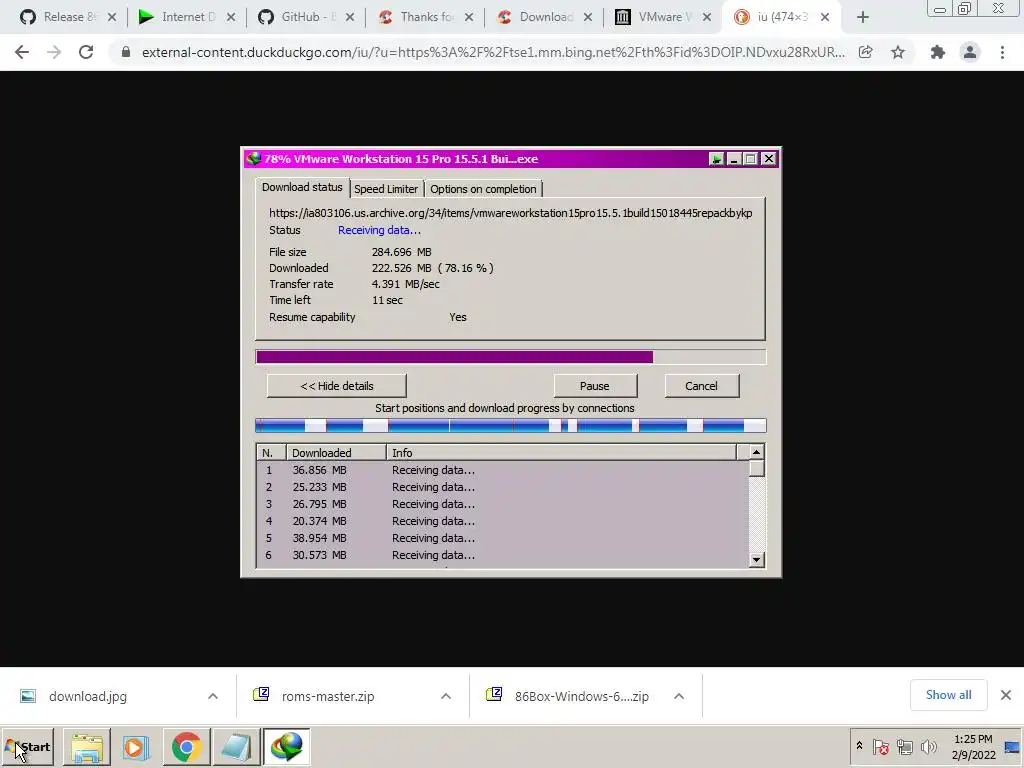The height and width of the screenshot is (768, 1024).
Task: Close the Release GitHub tab
Action: (112, 18)
